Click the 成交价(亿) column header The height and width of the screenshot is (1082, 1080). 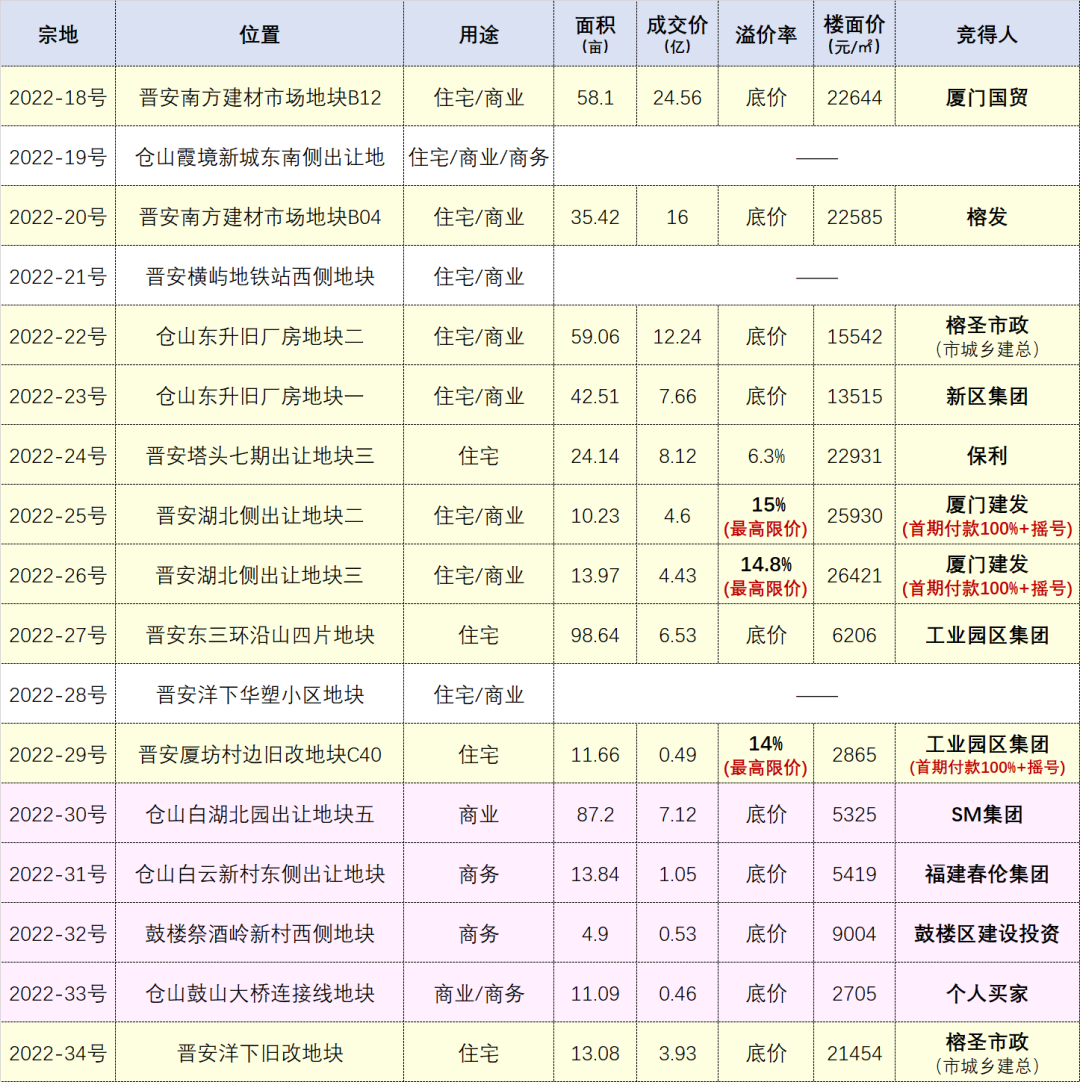click(677, 34)
